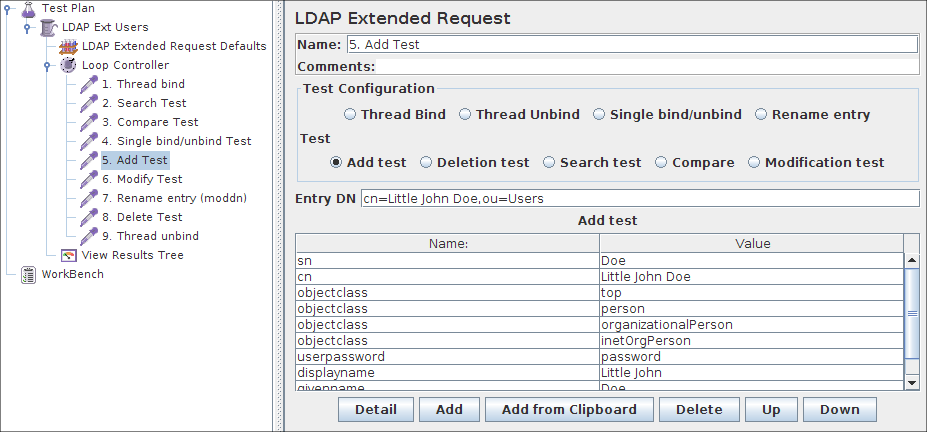Collapse the LDAP Ext Users tree node
This screenshot has width=927, height=432.
(27, 28)
